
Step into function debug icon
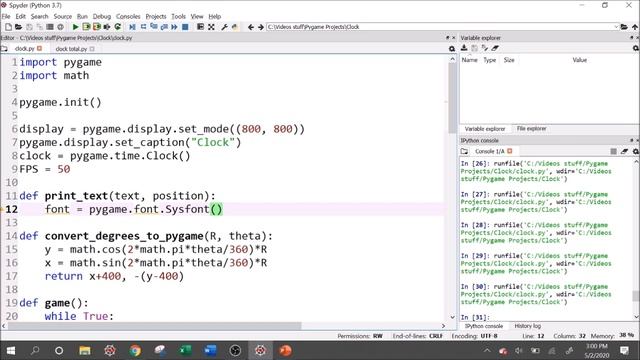coord(154,27)
